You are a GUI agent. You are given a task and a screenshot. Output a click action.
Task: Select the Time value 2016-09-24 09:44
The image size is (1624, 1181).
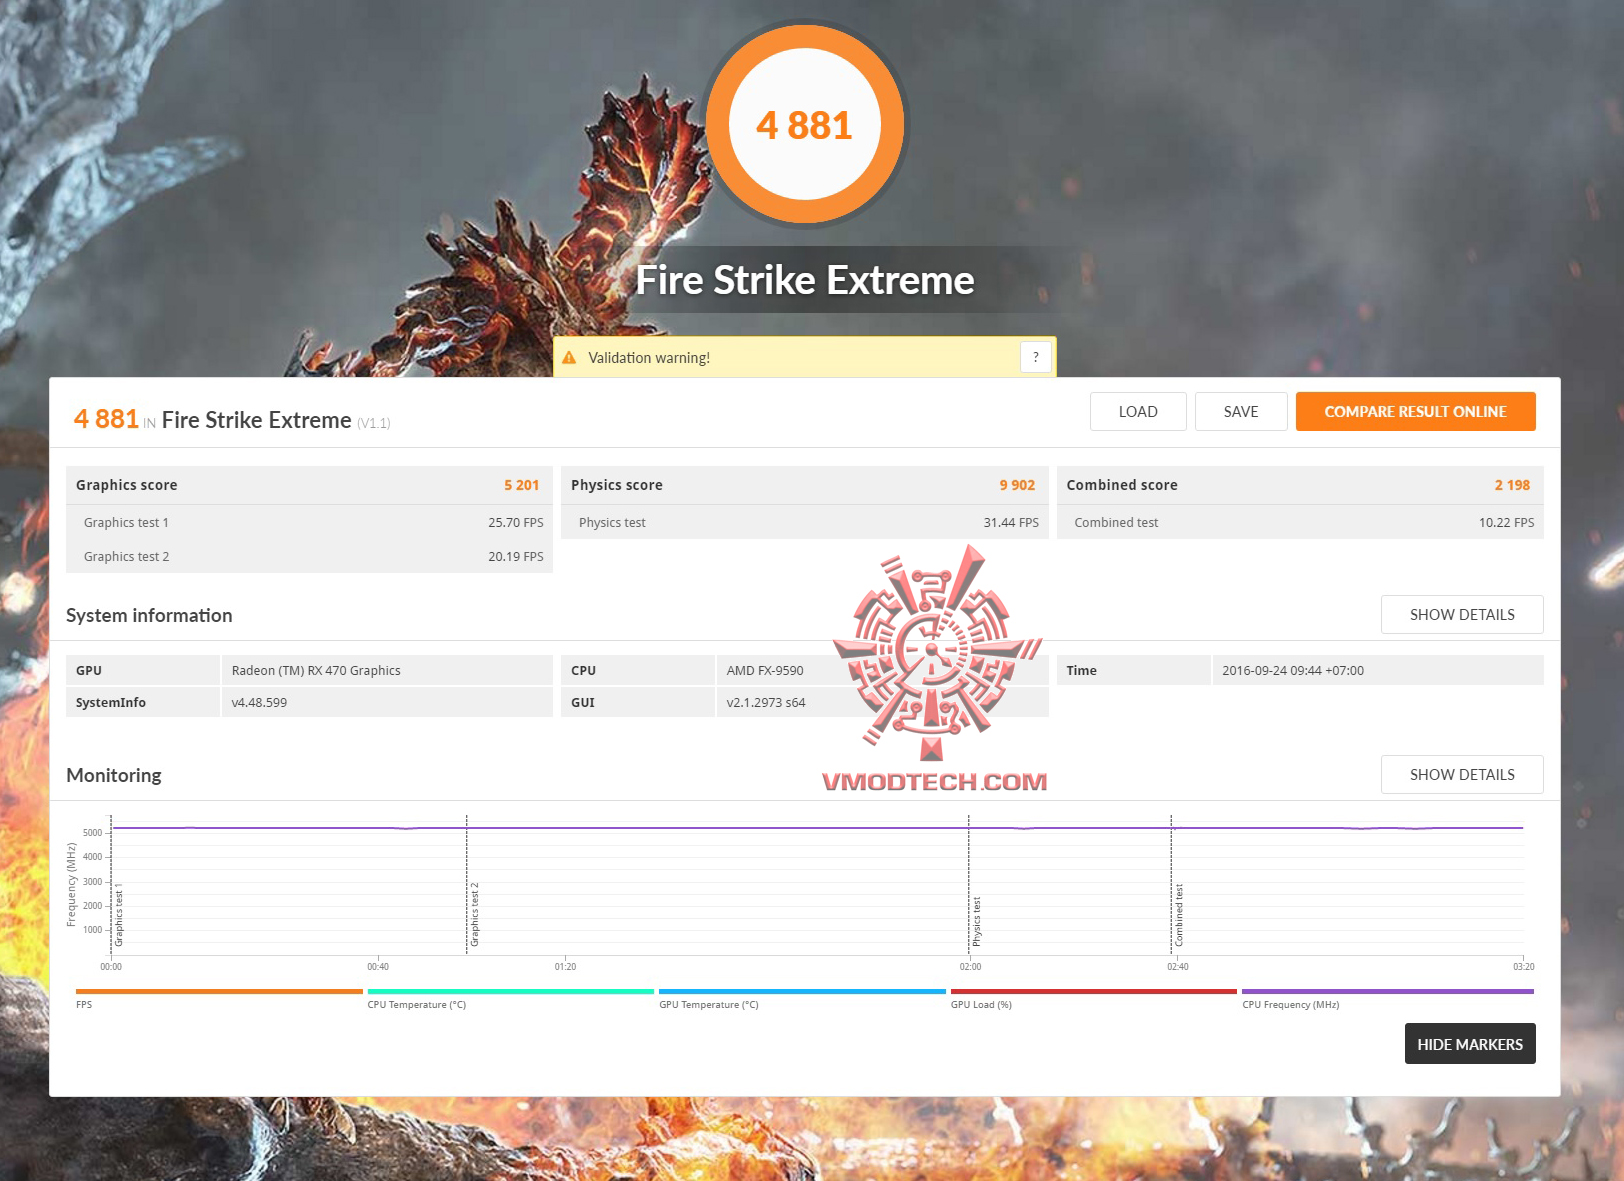(x=1293, y=671)
